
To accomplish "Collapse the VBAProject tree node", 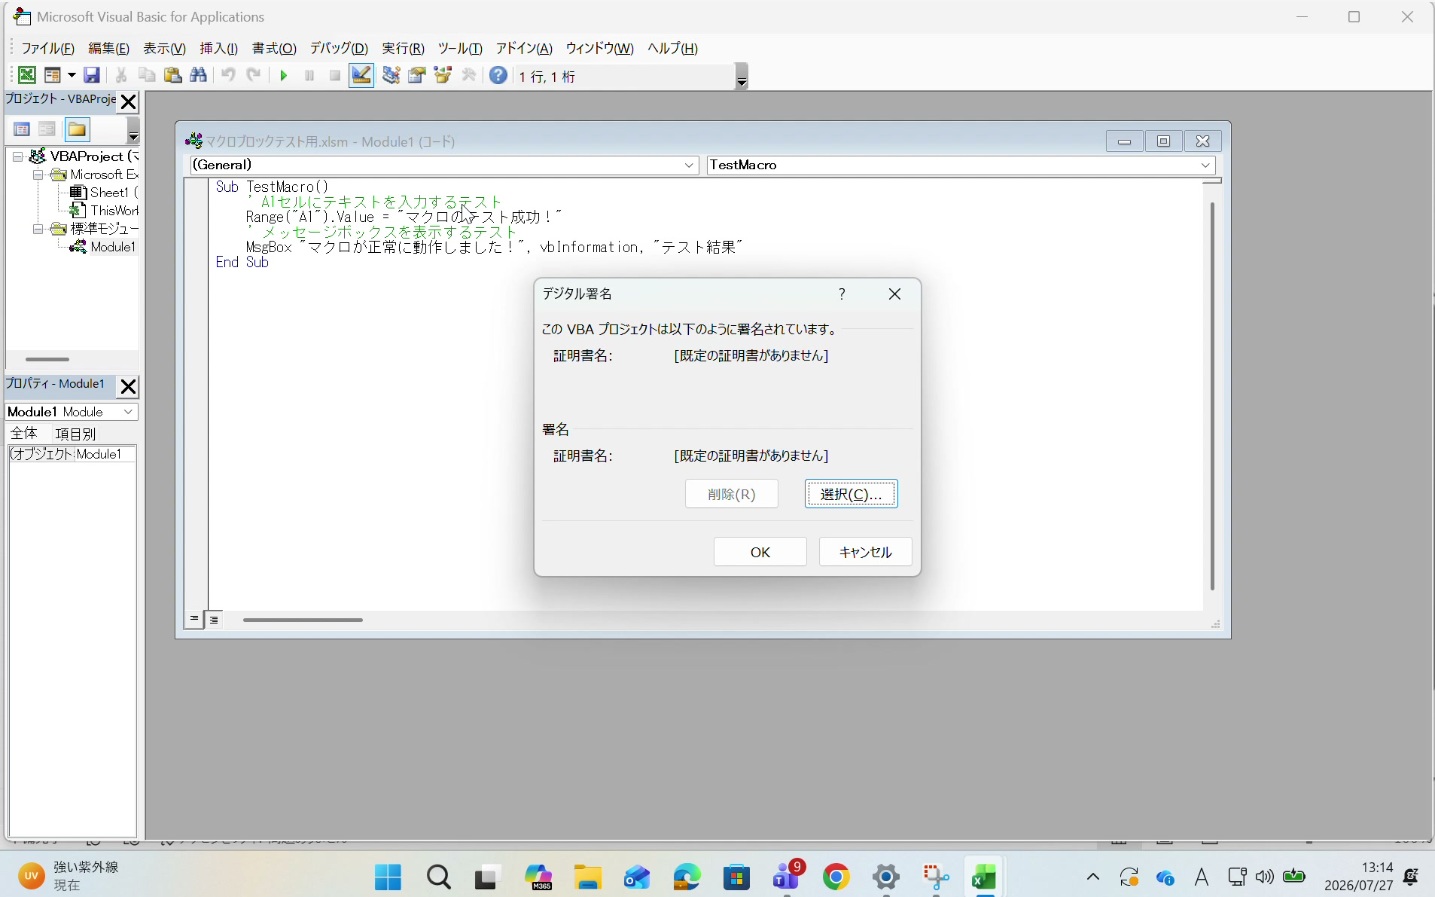I will (x=18, y=157).
